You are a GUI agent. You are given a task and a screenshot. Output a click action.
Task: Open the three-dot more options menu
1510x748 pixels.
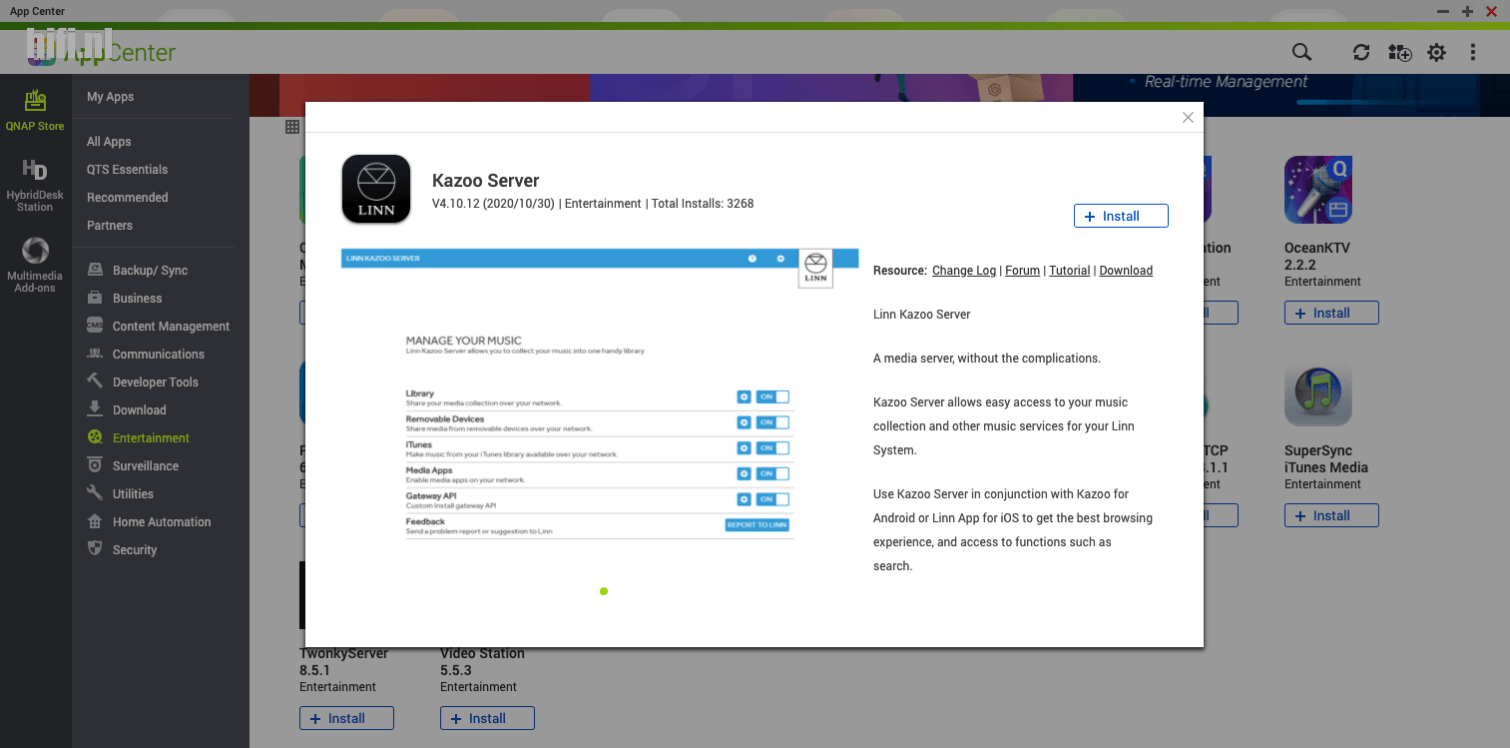1473,52
